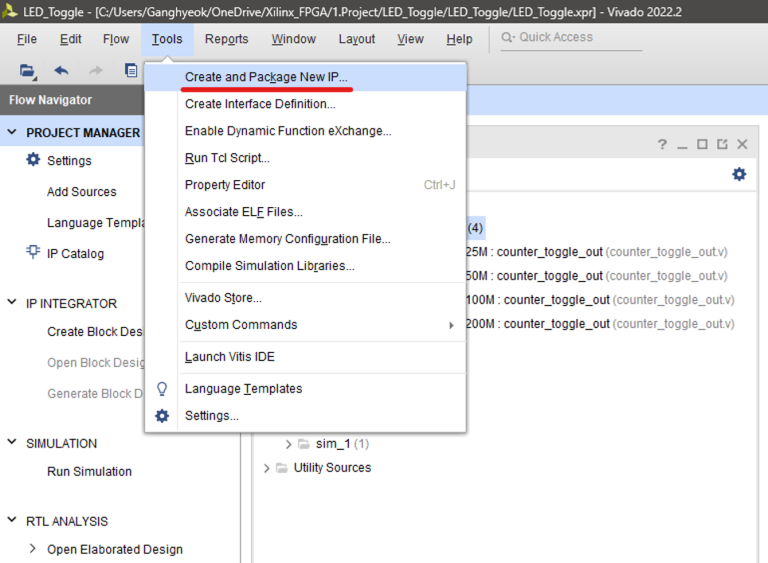Collapse the PROJECT MANAGER section
The height and width of the screenshot is (563, 768).
[12, 132]
